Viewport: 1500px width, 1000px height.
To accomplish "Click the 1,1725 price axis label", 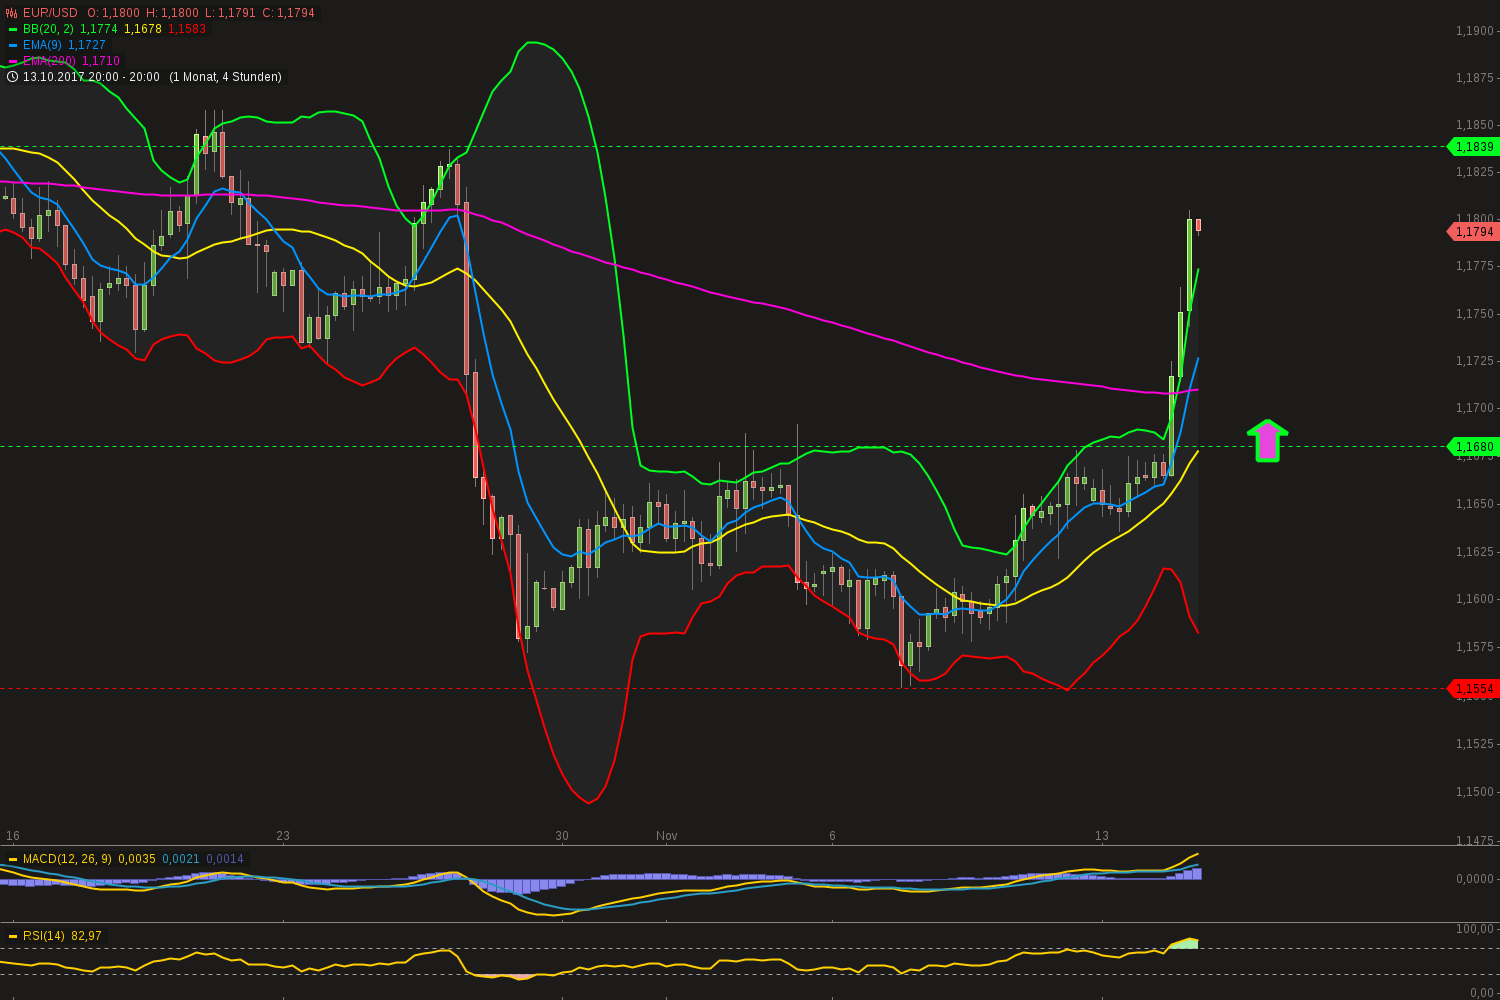I will click(1475, 361).
